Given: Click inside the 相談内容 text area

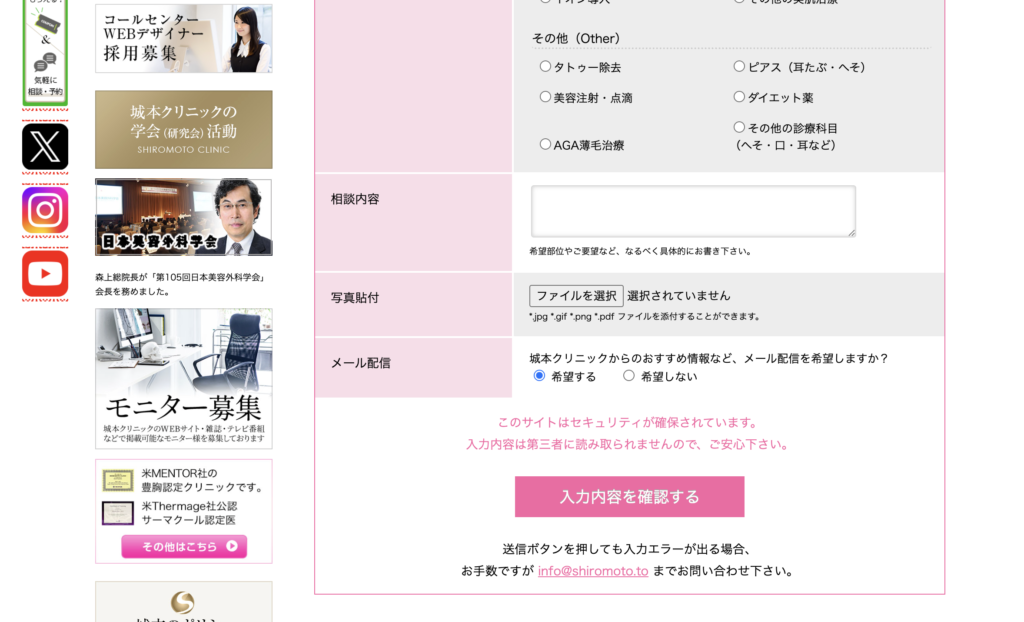Looking at the screenshot, I should tap(692, 210).
